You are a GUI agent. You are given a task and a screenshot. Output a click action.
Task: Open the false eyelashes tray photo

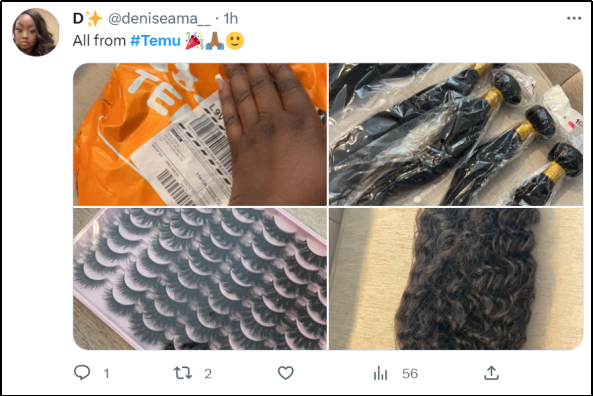(x=200, y=279)
